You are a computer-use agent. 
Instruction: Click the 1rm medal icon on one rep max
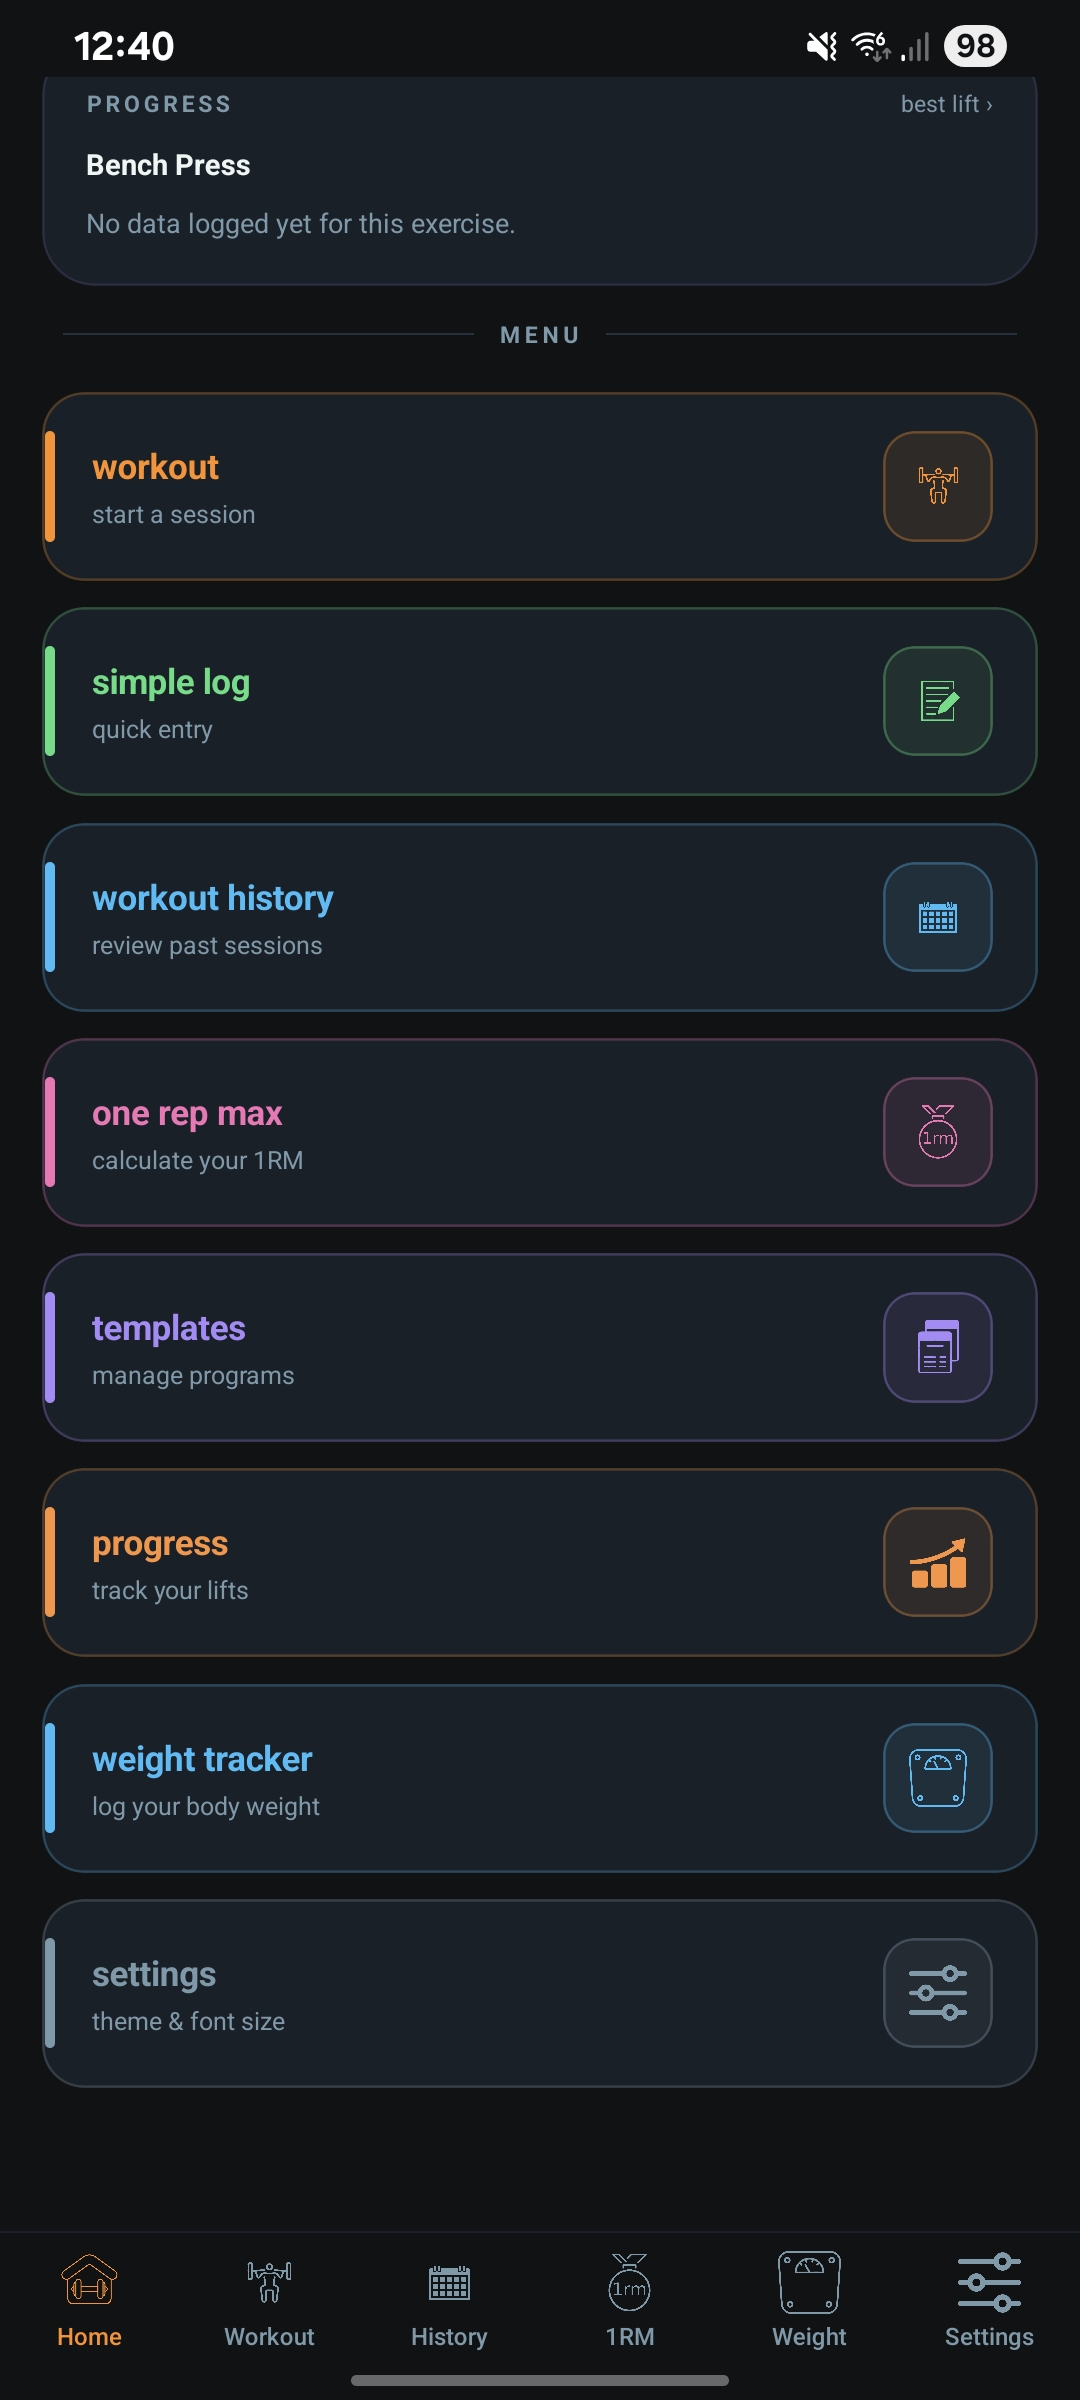(x=937, y=1132)
